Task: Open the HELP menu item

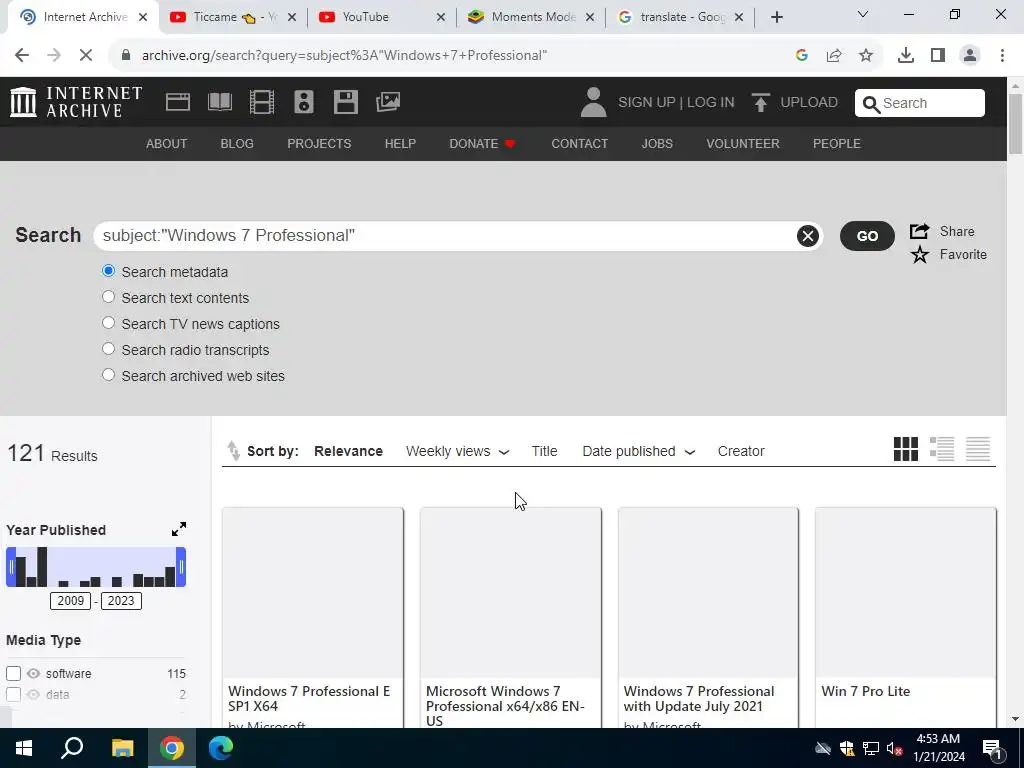Action: 400,144
